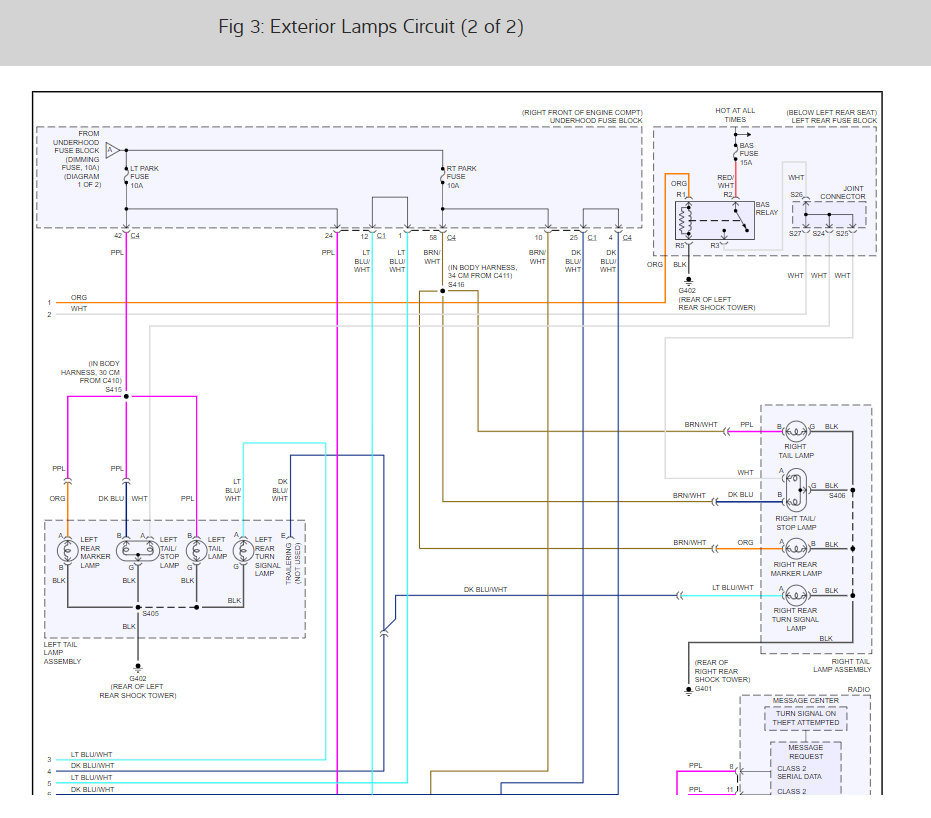Click the Message Request box in Radio
The width and height of the screenshot is (931, 818).
click(806, 768)
